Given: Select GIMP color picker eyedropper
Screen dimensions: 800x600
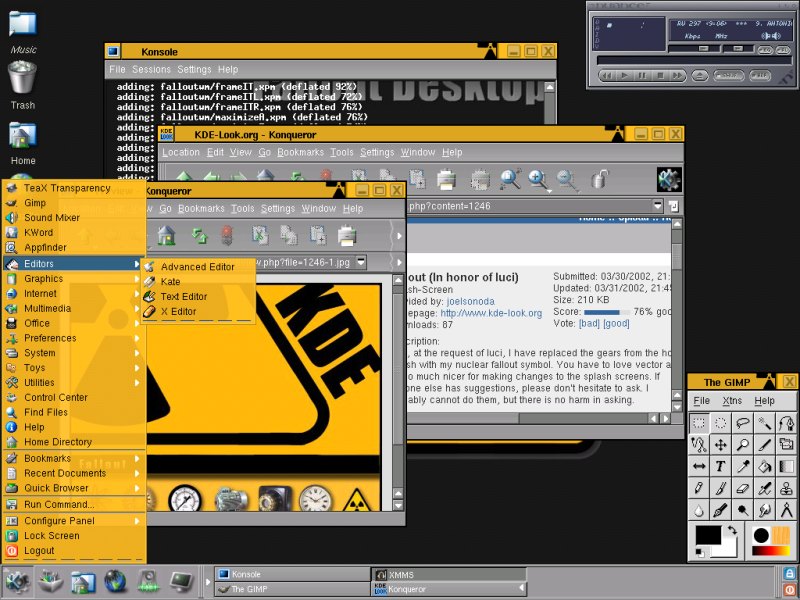Looking at the screenshot, I should pyautogui.click(x=742, y=466).
